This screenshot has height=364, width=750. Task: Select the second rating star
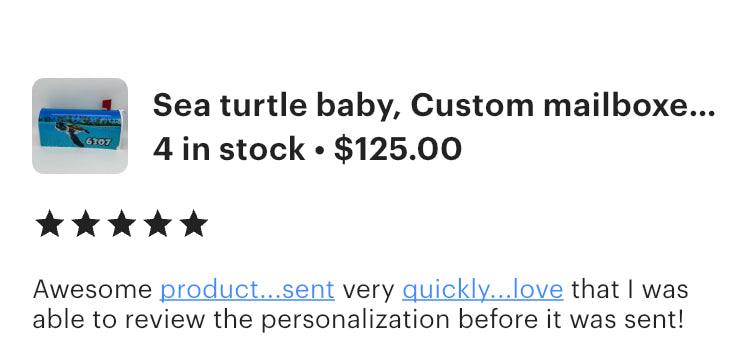coord(86,223)
